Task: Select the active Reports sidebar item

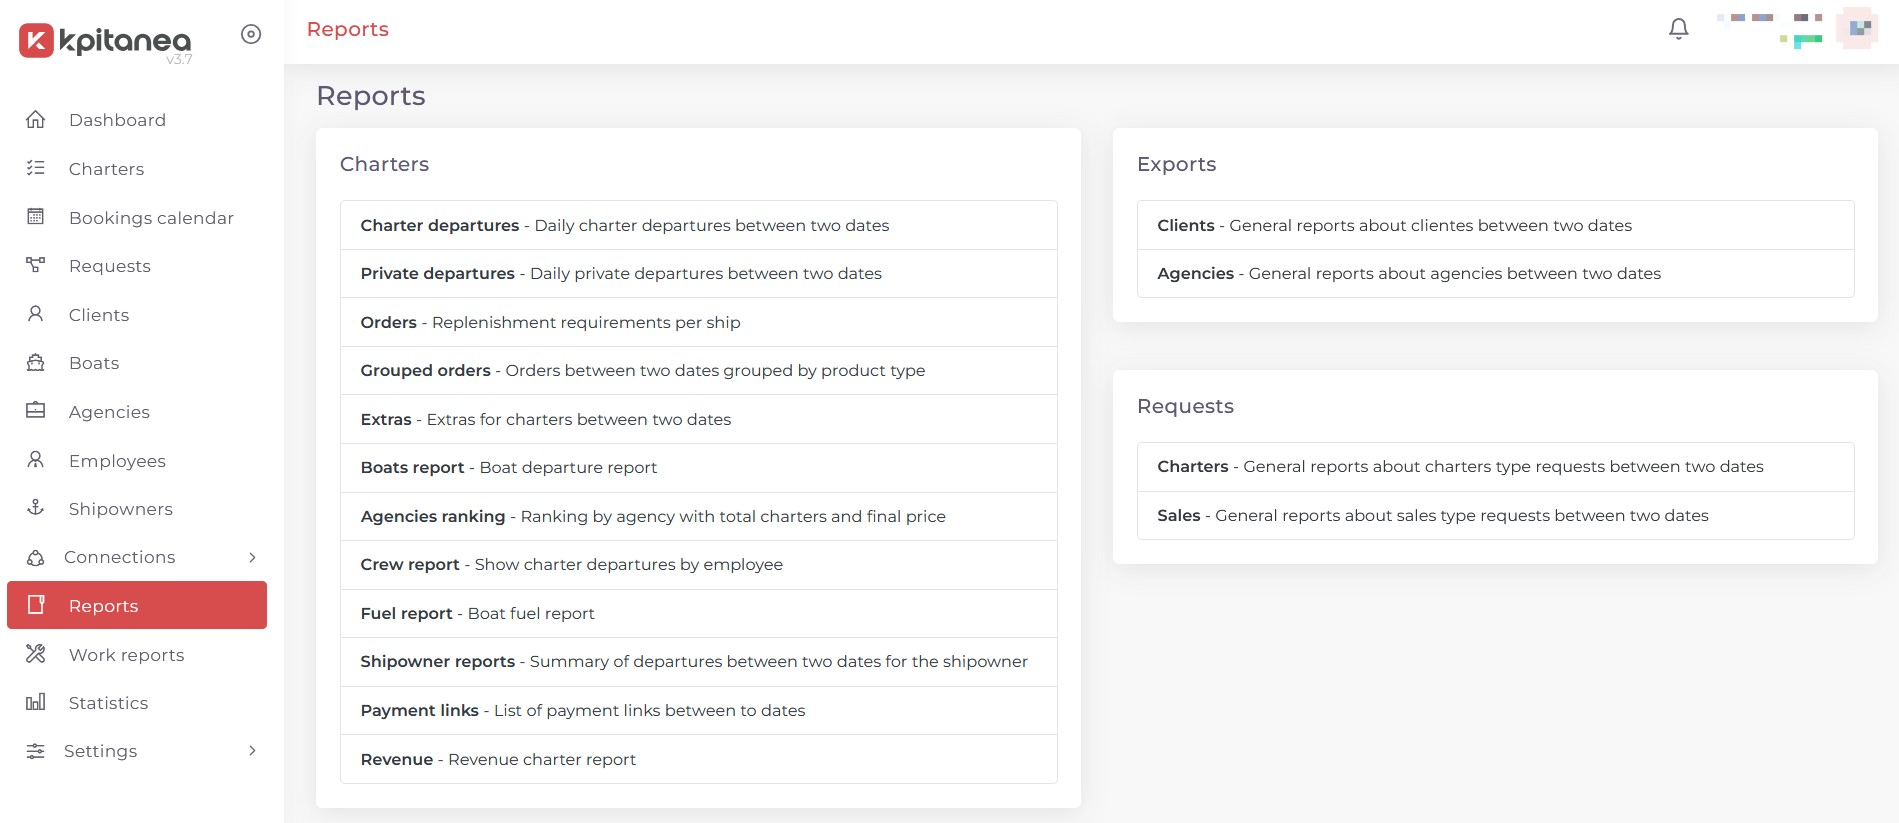Action: point(137,605)
